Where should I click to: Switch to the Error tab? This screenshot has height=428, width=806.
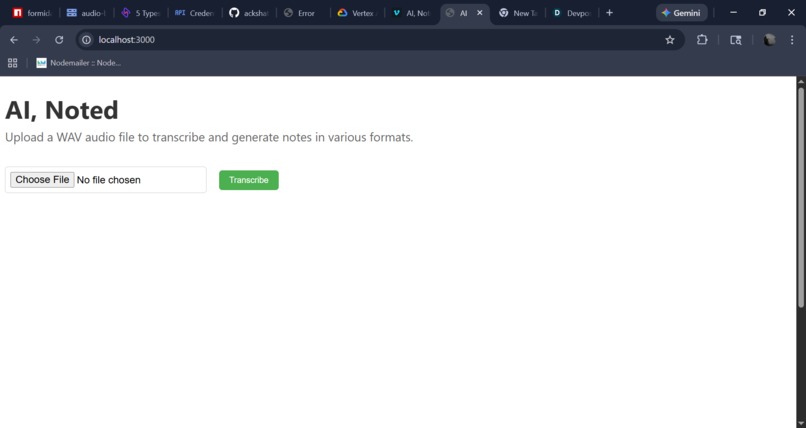coord(303,13)
